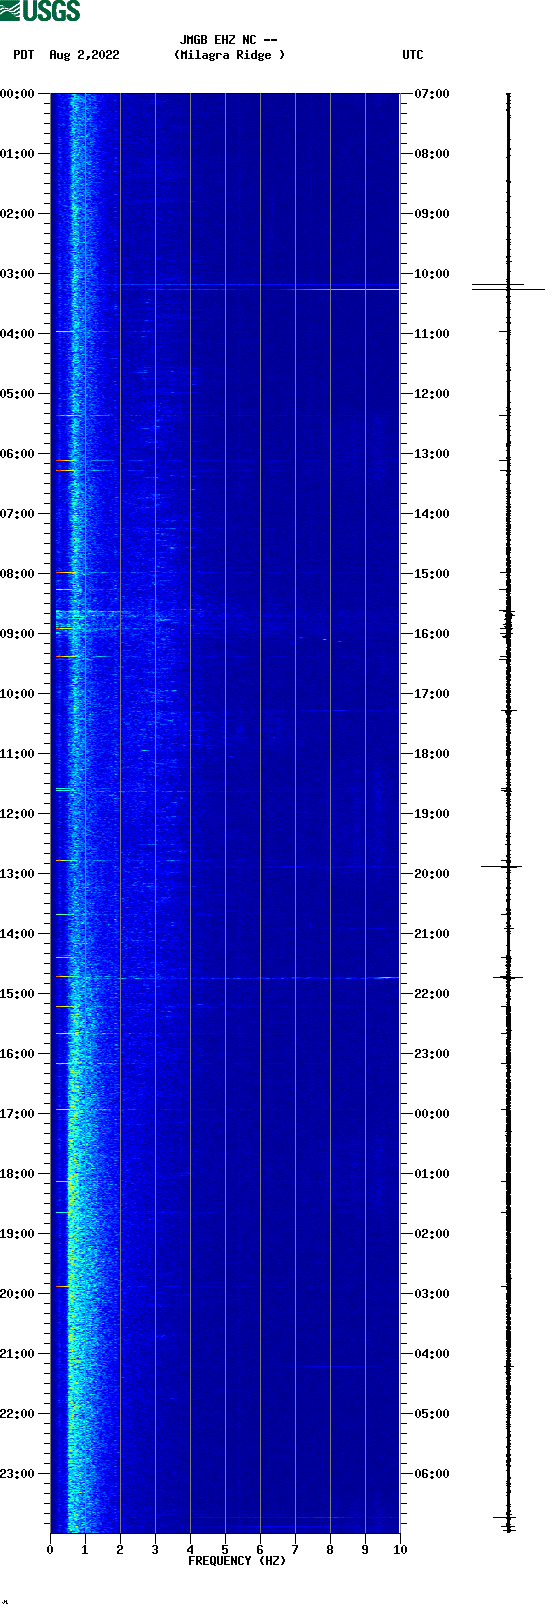
Task: Click the seismogram spike near 21:45 UTC
Action: 508,977
